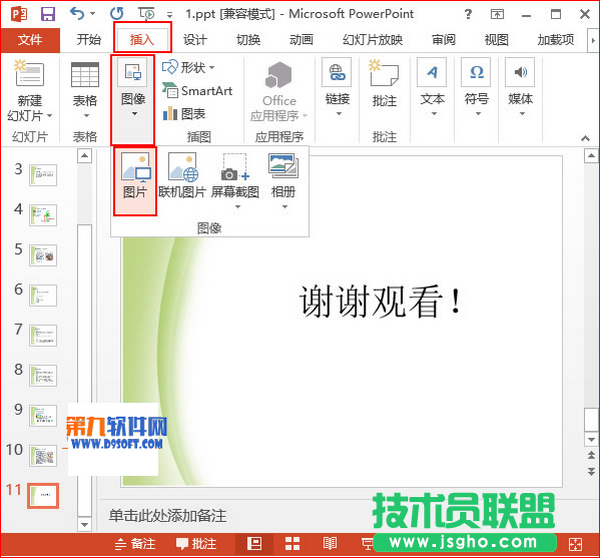The width and height of the screenshot is (600, 558).
Task: Click the Photo Album (相册) icon
Action: (283, 177)
